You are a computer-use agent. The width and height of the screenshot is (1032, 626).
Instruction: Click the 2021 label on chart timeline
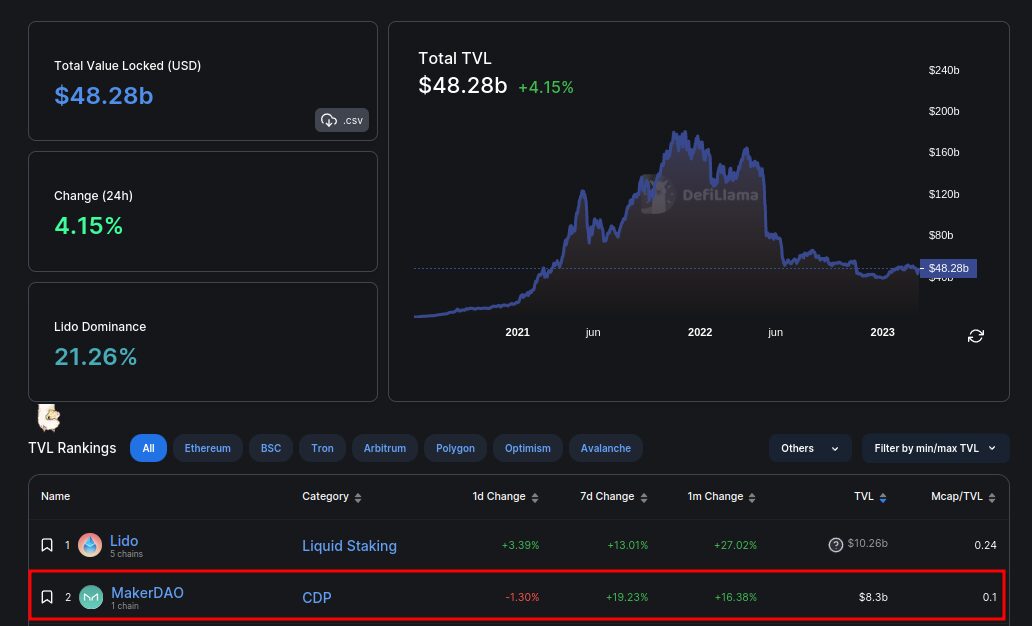pyautogui.click(x=517, y=332)
